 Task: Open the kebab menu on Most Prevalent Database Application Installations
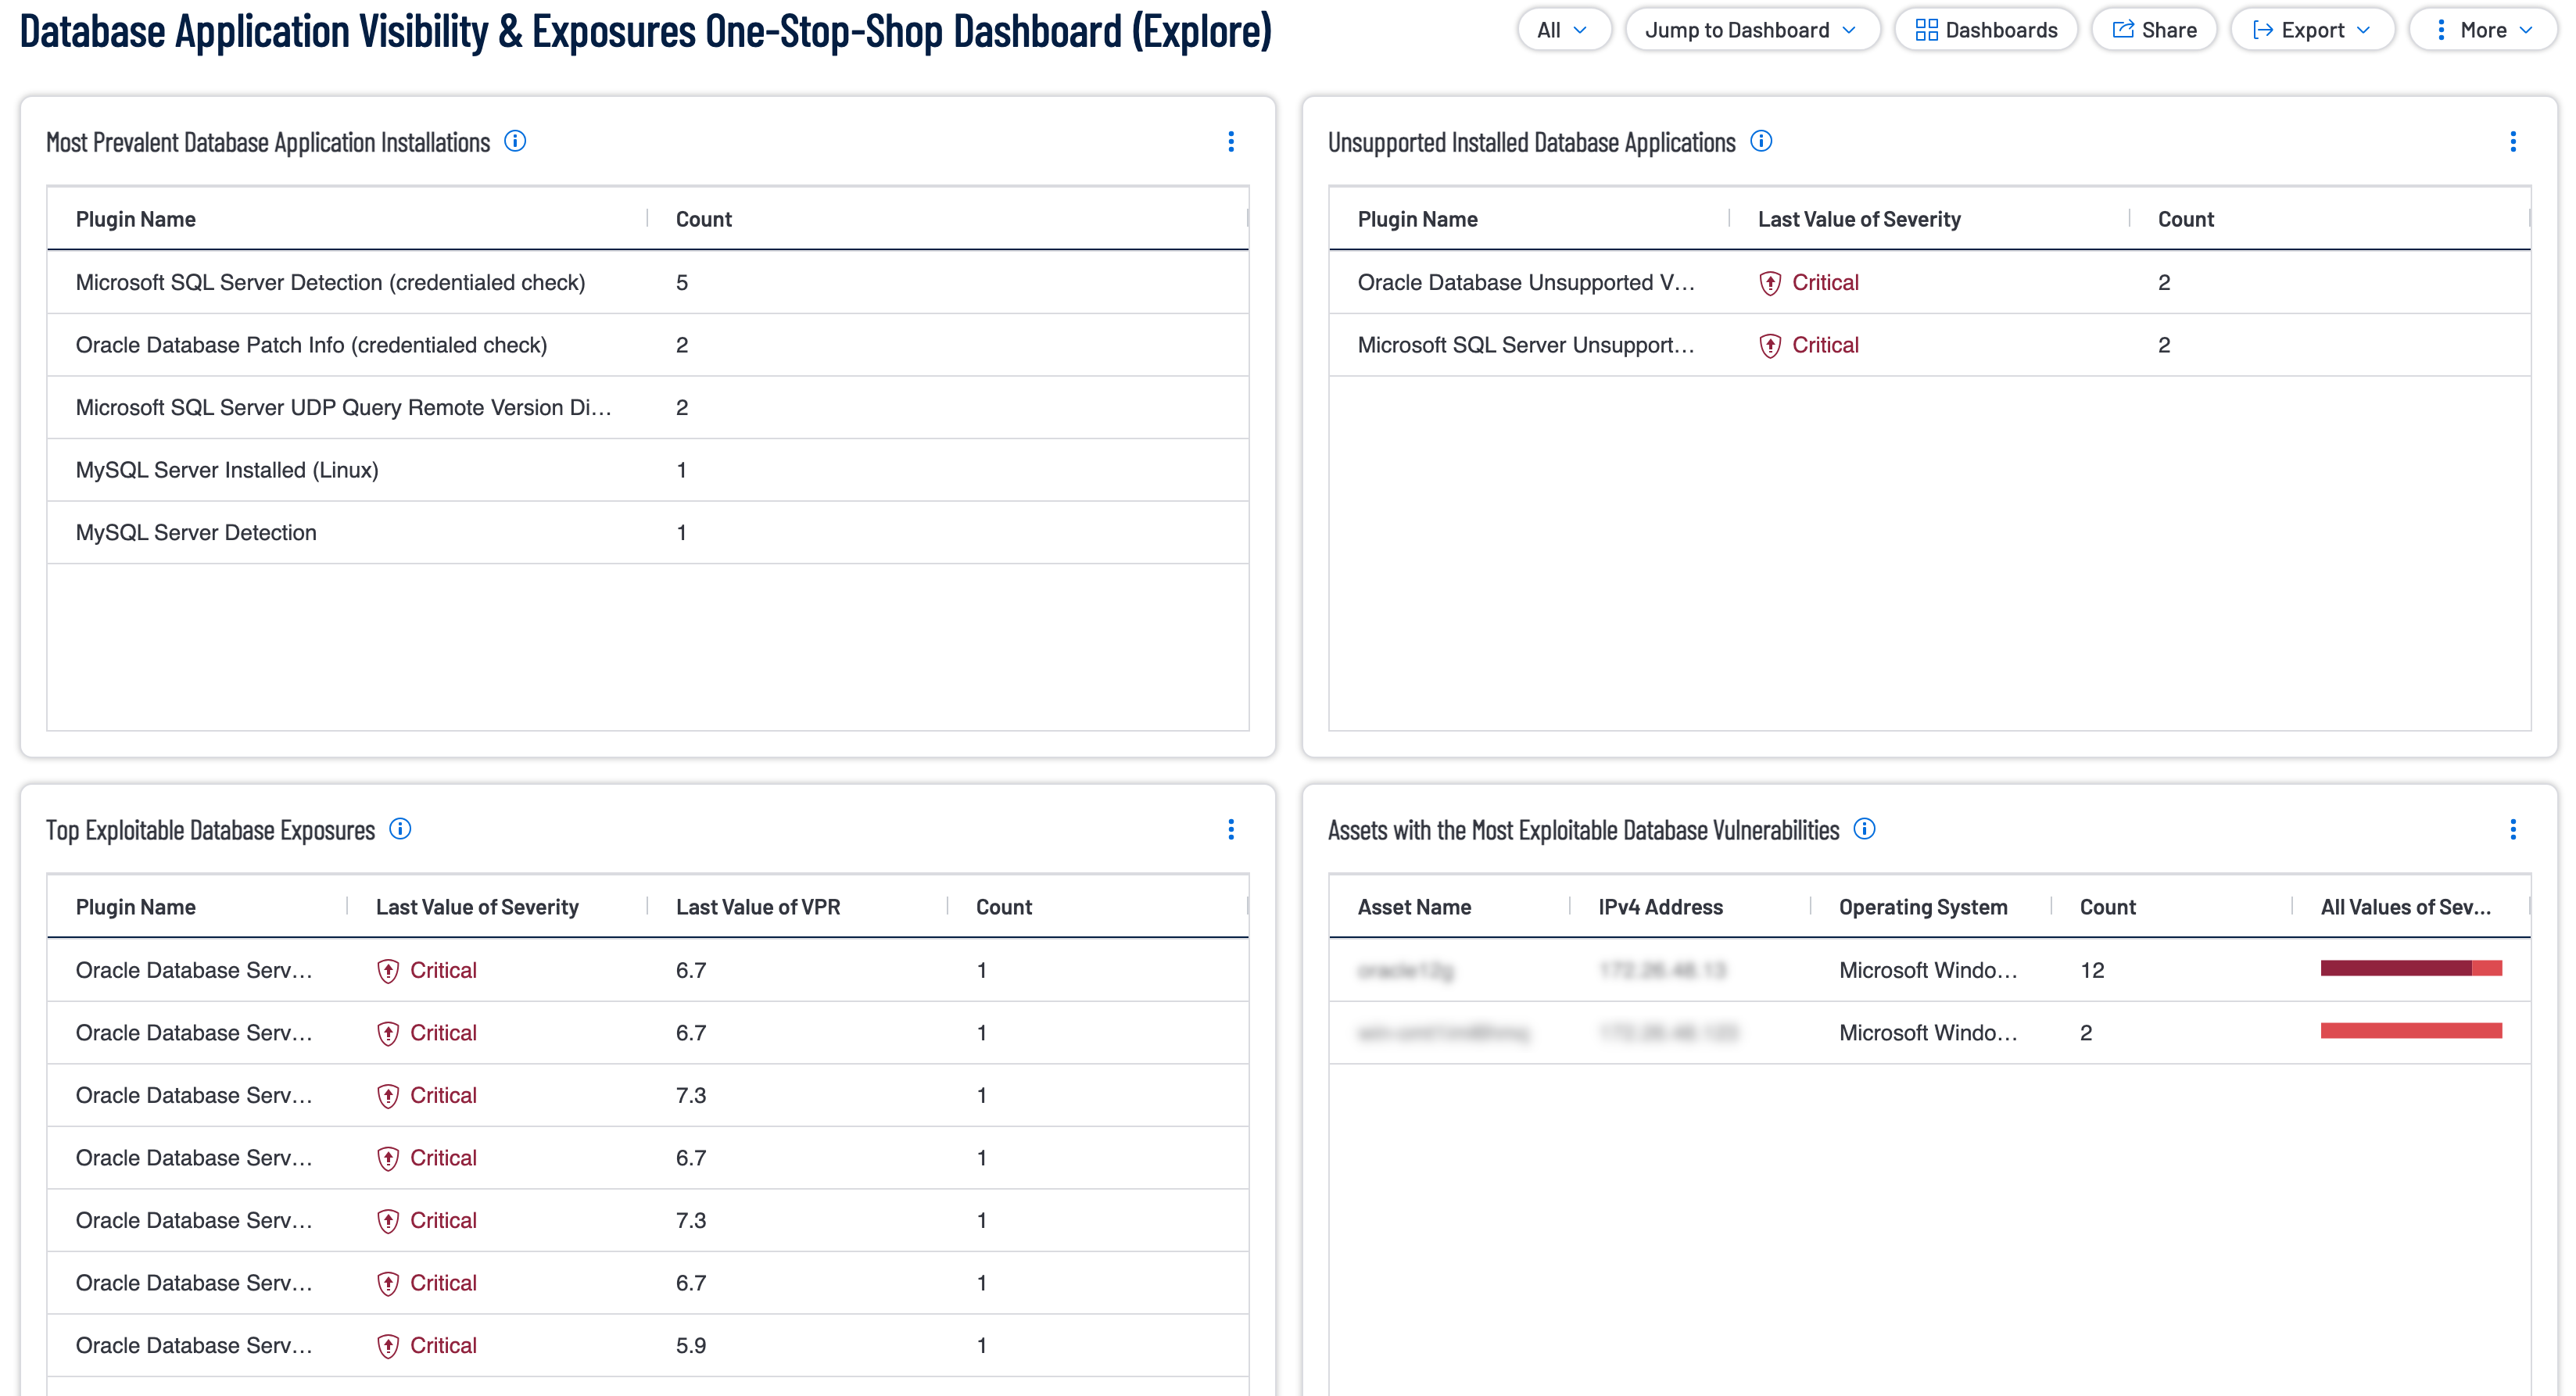pyautogui.click(x=1231, y=141)
